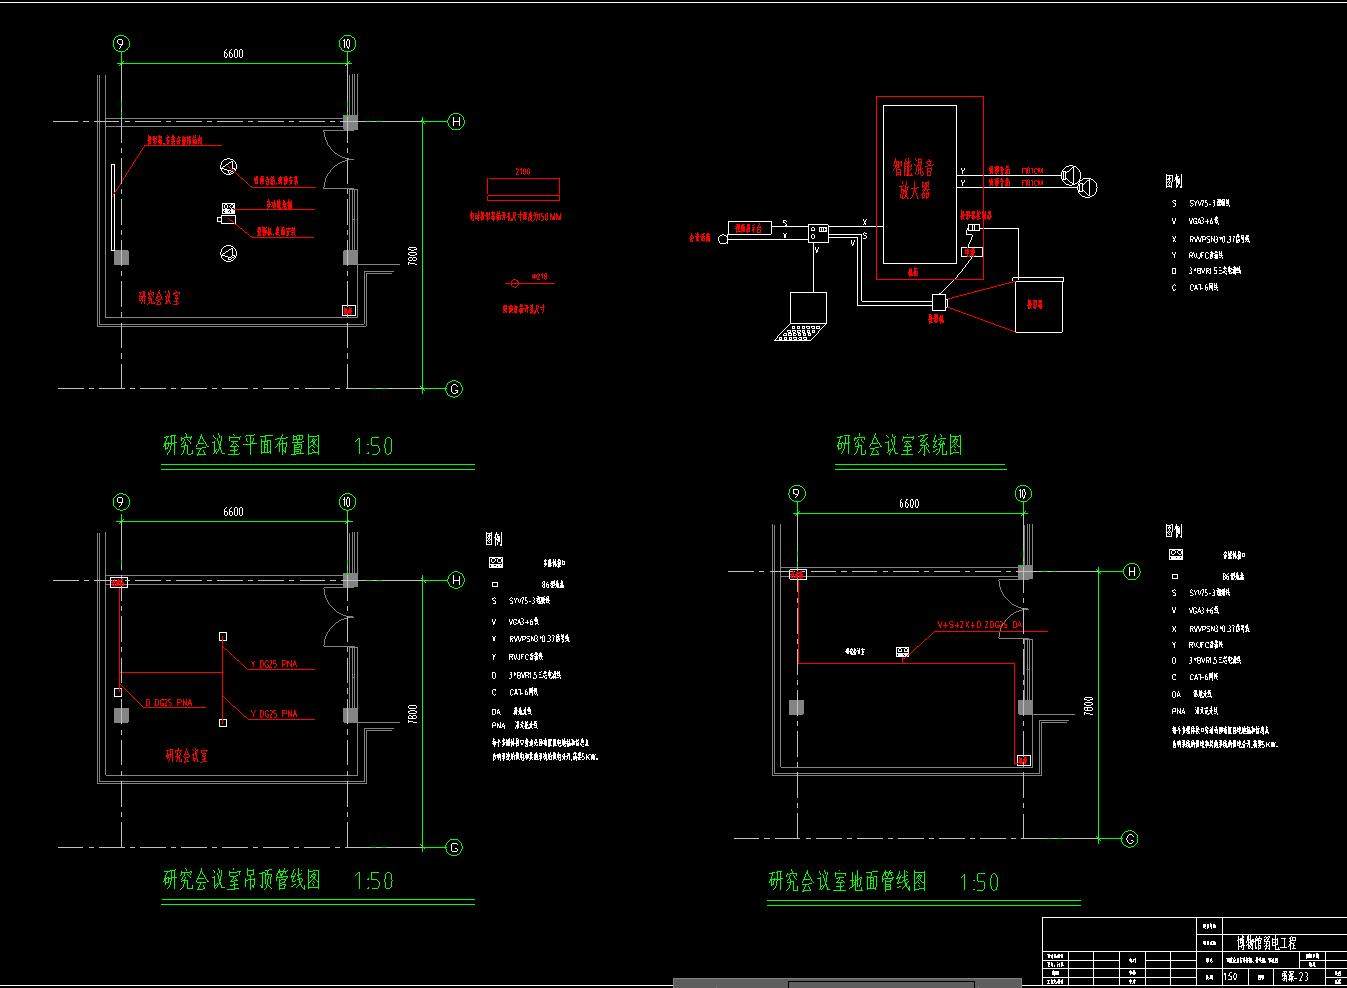Click grid bubble 10 in floor wiring plan

(x=1022, y=493)
